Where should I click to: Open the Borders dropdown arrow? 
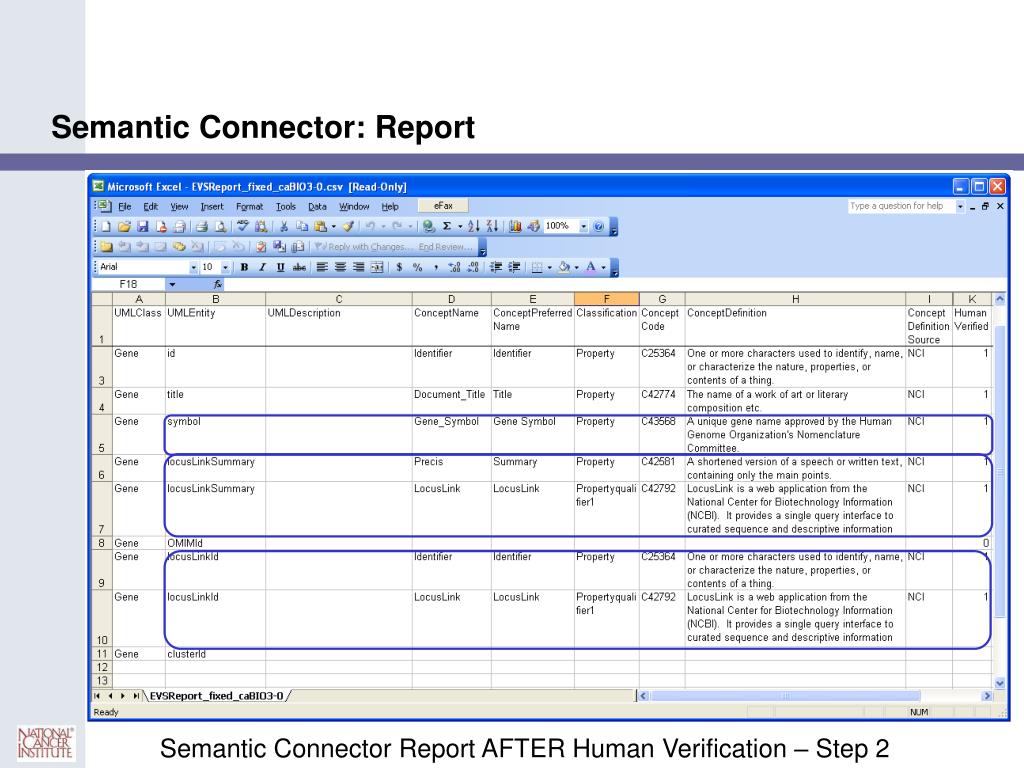[x=550, y=267]
